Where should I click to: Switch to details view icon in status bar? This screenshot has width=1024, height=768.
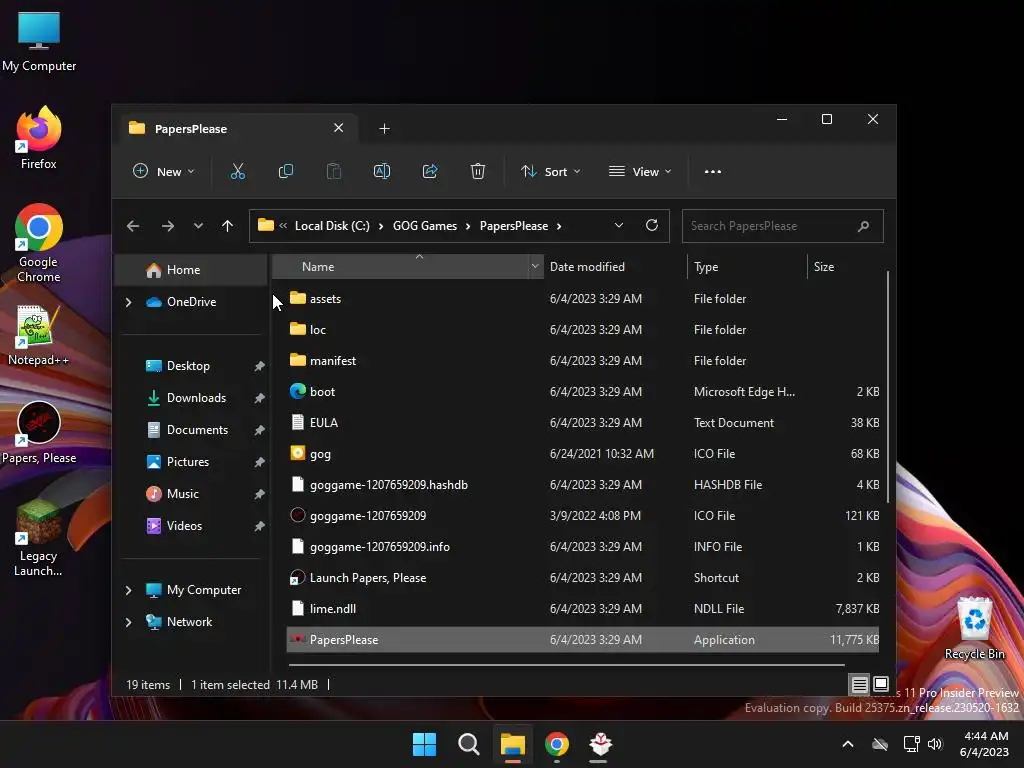(859, 684)
